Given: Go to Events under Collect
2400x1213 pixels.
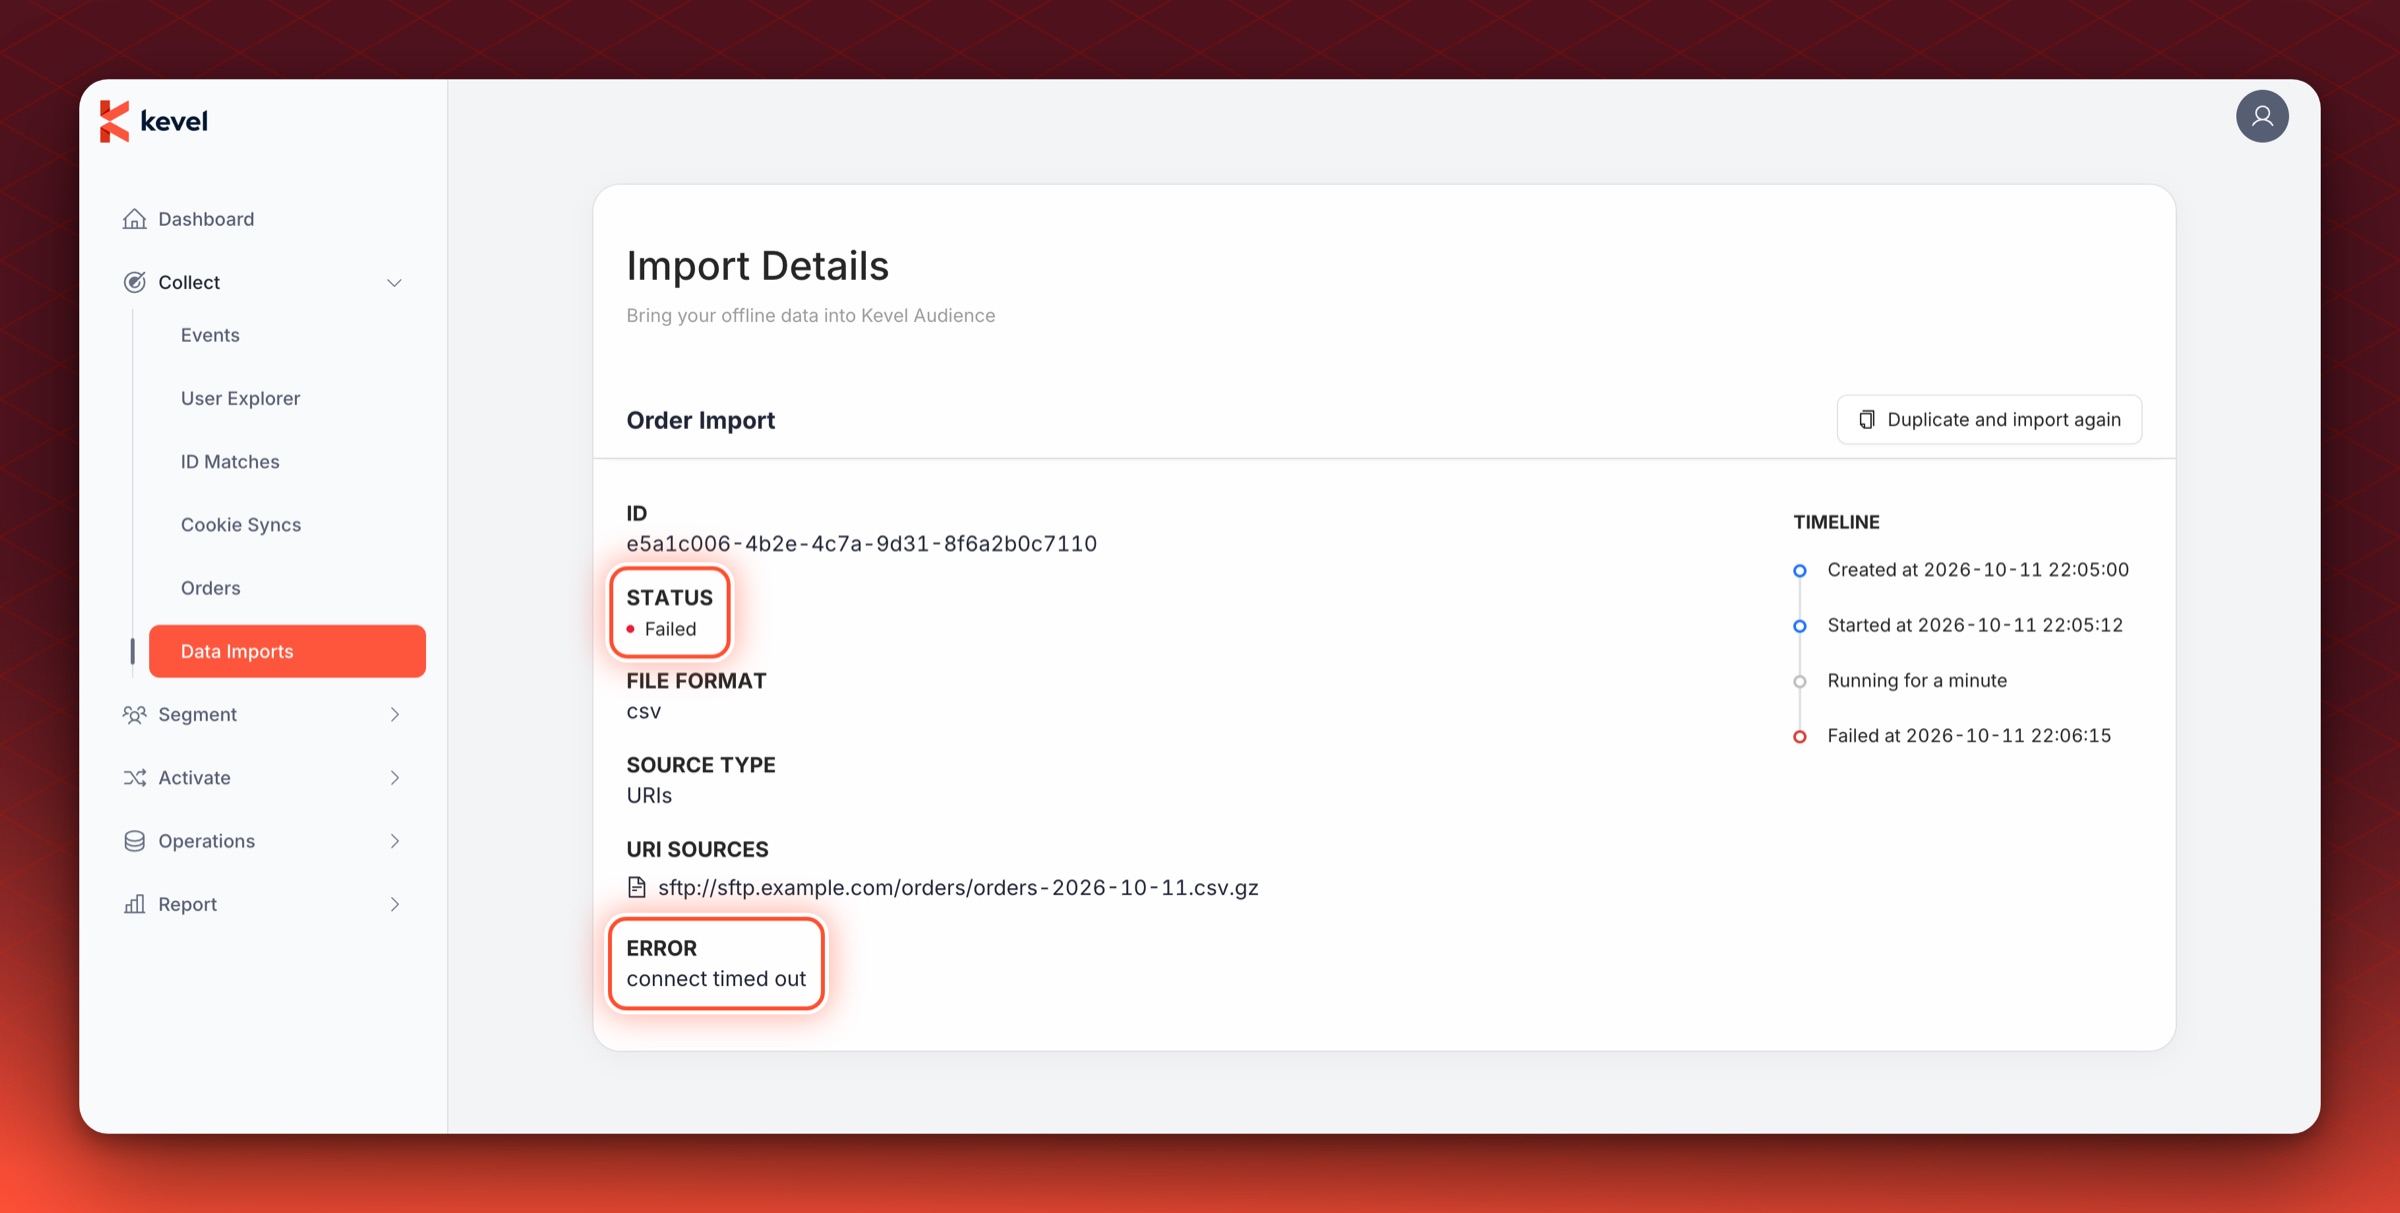Looking at the screenshot, I should coord(210,335).
